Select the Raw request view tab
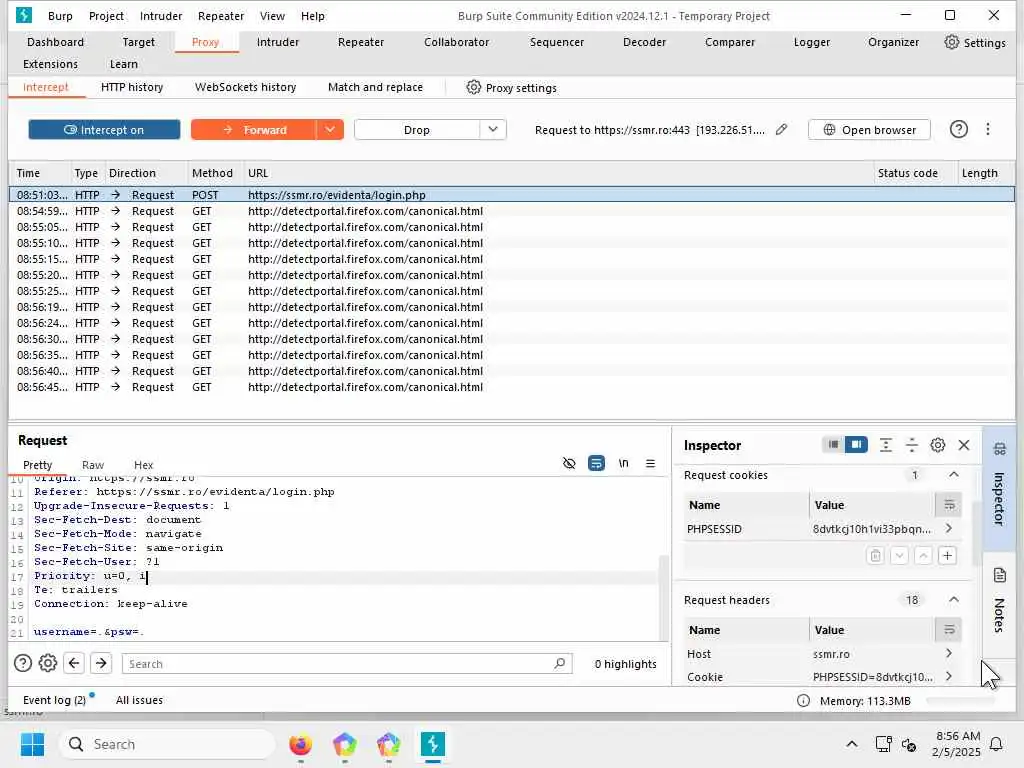 (x=93, y=464)
